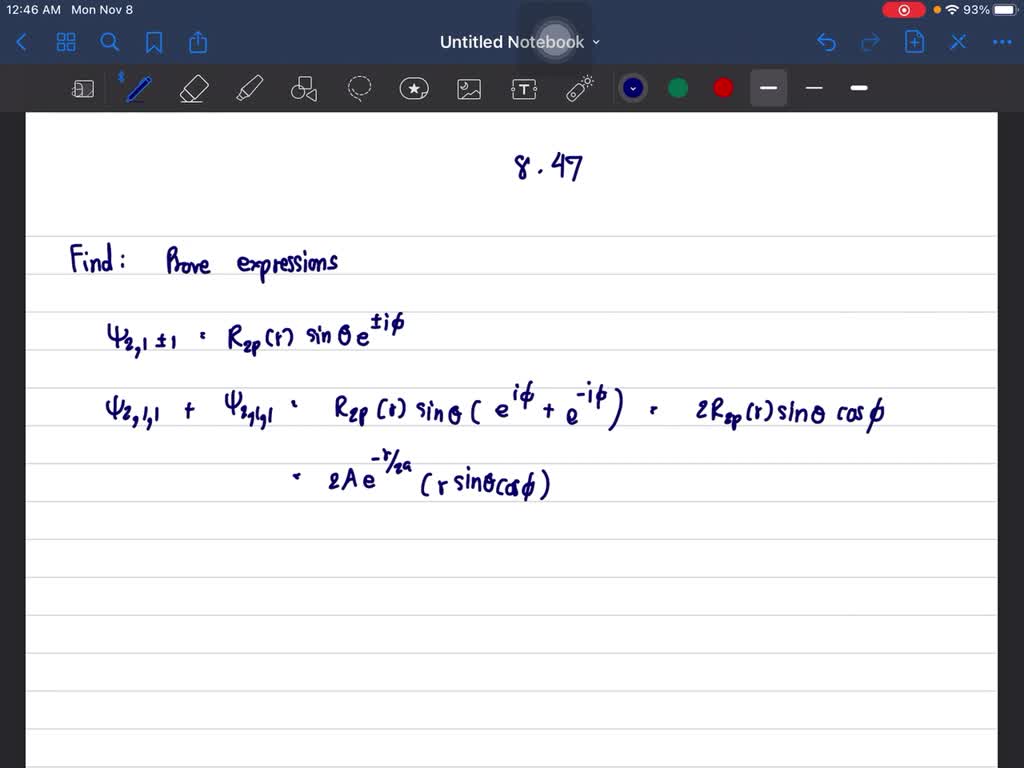
Task: Open the Untitled Notebook title dropdown
Action: click(595, 42)
